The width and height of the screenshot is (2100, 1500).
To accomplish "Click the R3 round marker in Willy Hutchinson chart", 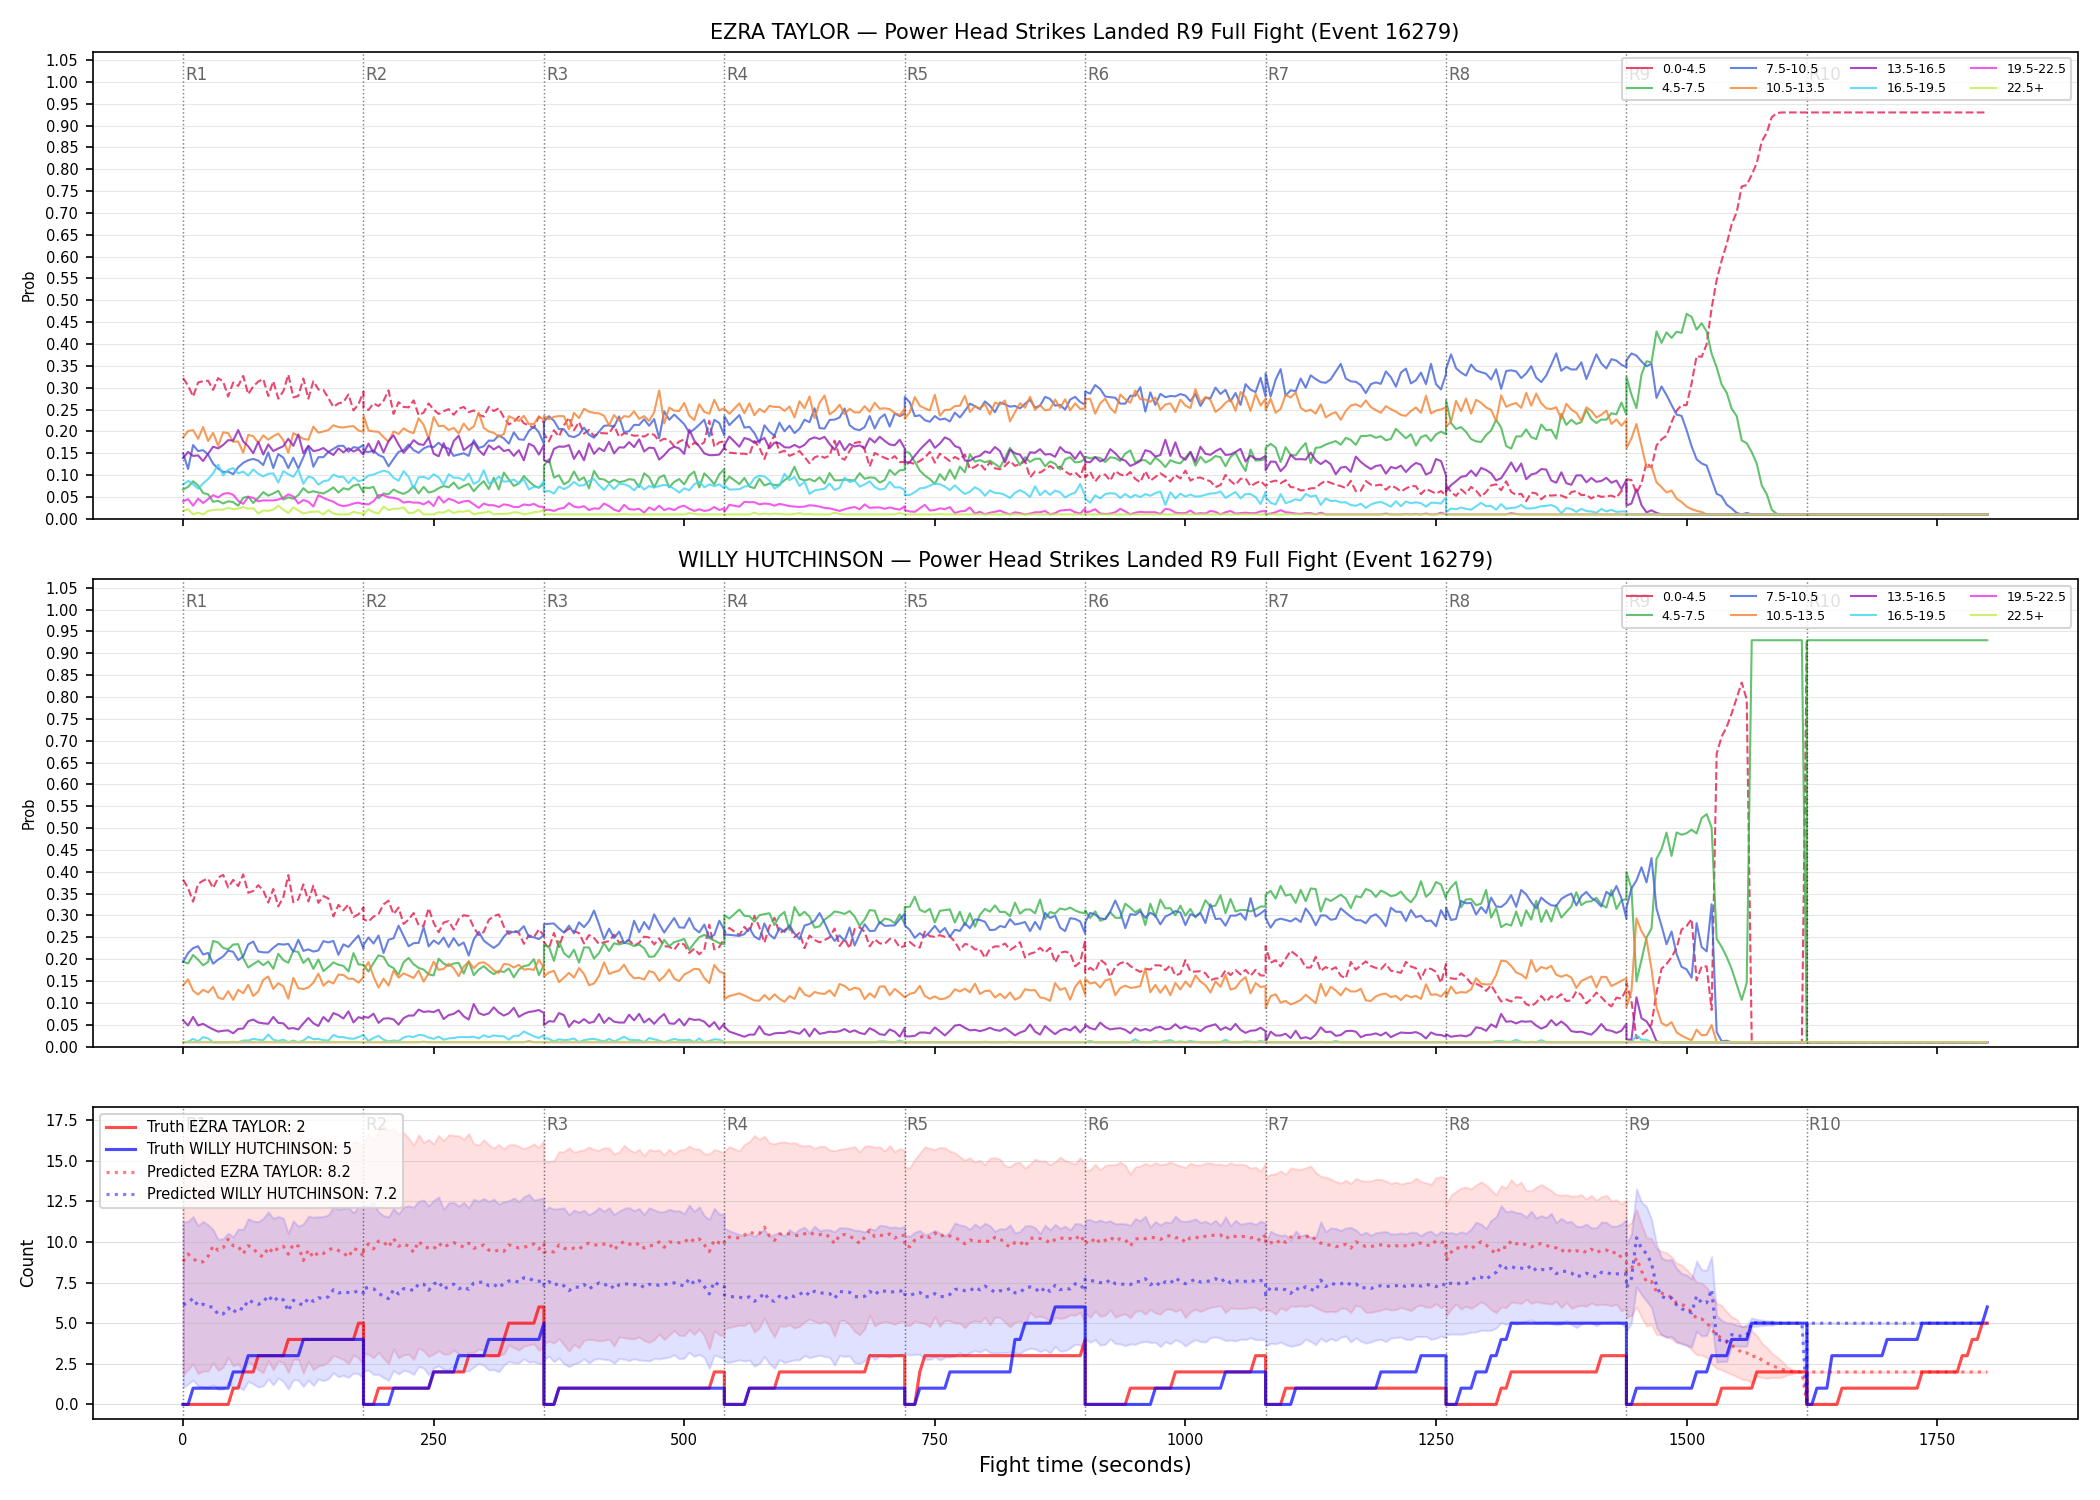I will click(557, 601).
